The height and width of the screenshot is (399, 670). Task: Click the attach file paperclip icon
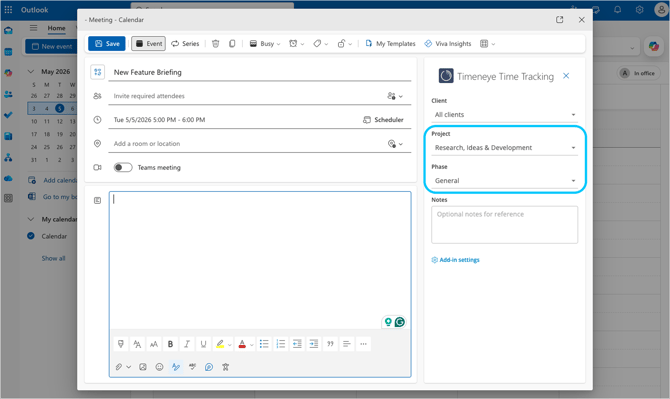pyautogui.click(x=119, y=367)
